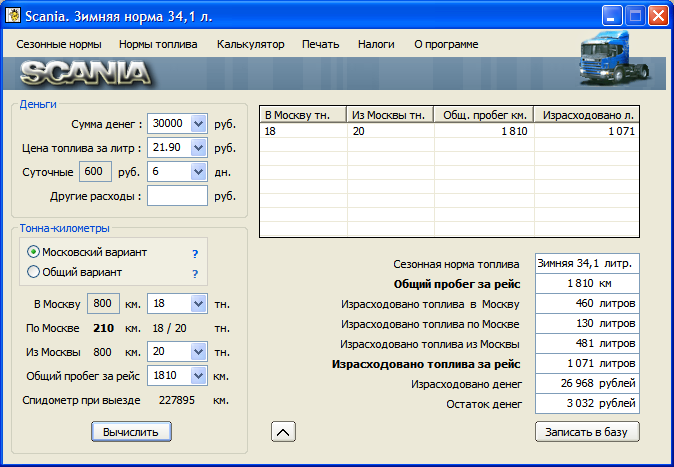Image resolution: width=674 pixels, height=467 pixels.
Task: Click the Зимняя 34,1 литр. value field
Action: coord(587,263)
